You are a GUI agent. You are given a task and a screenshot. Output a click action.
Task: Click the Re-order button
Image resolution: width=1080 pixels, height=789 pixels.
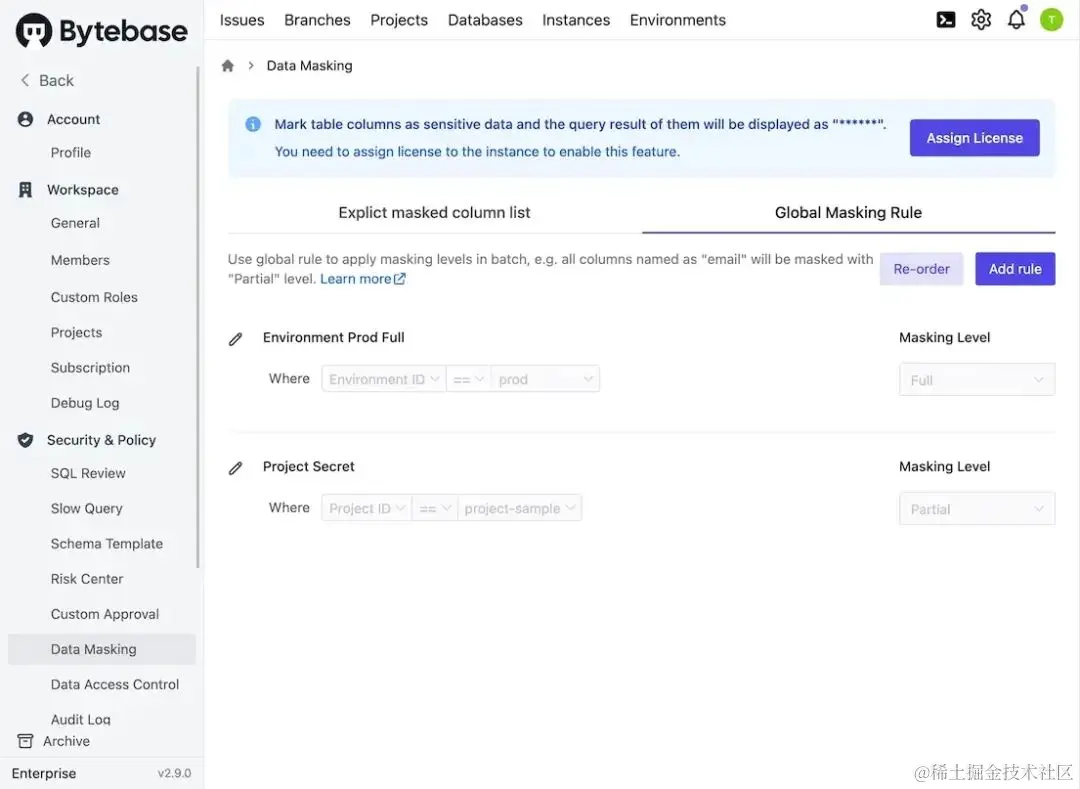pyautogui.click(x=921, y=269)
